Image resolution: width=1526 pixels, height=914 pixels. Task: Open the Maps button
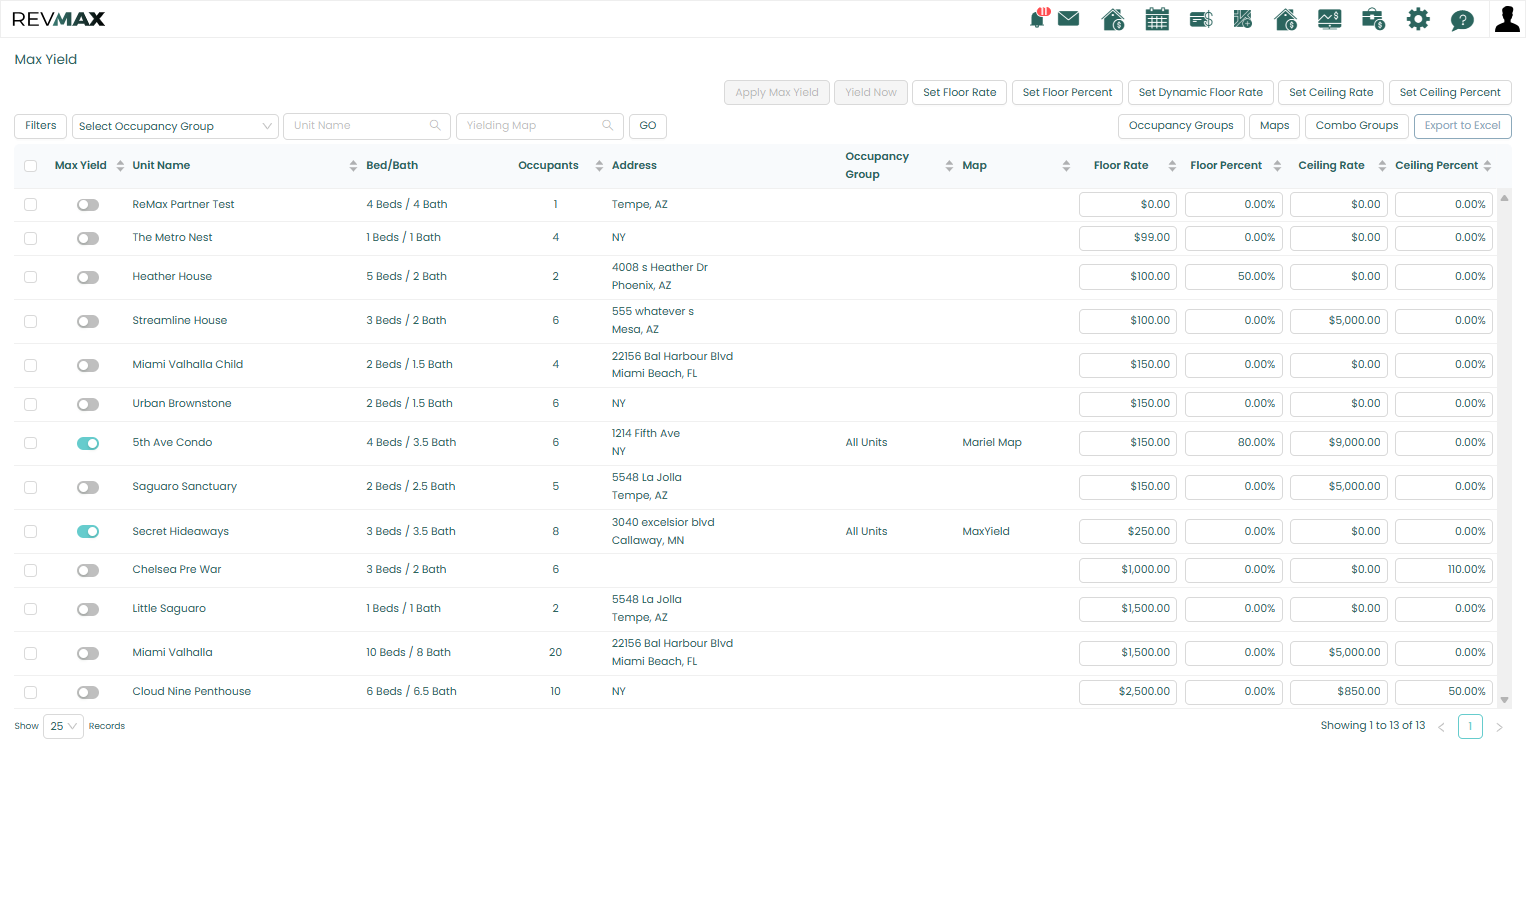click(1275, 126)
